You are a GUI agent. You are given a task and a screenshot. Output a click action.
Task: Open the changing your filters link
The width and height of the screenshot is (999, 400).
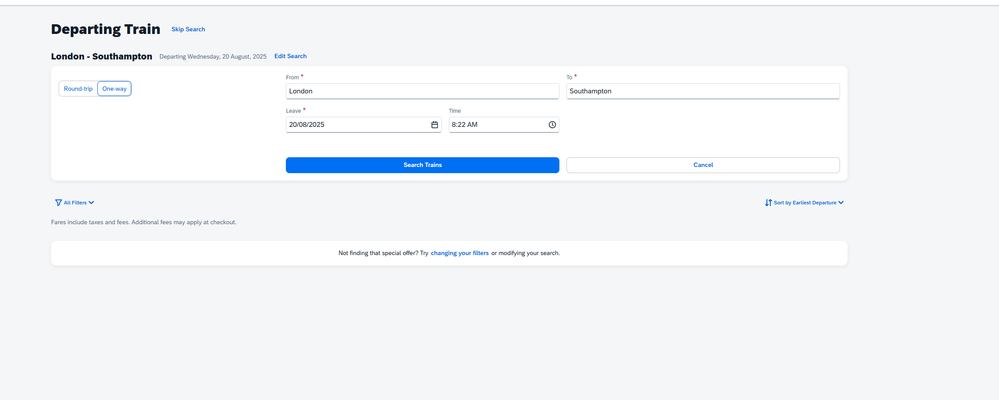[459, 253]
